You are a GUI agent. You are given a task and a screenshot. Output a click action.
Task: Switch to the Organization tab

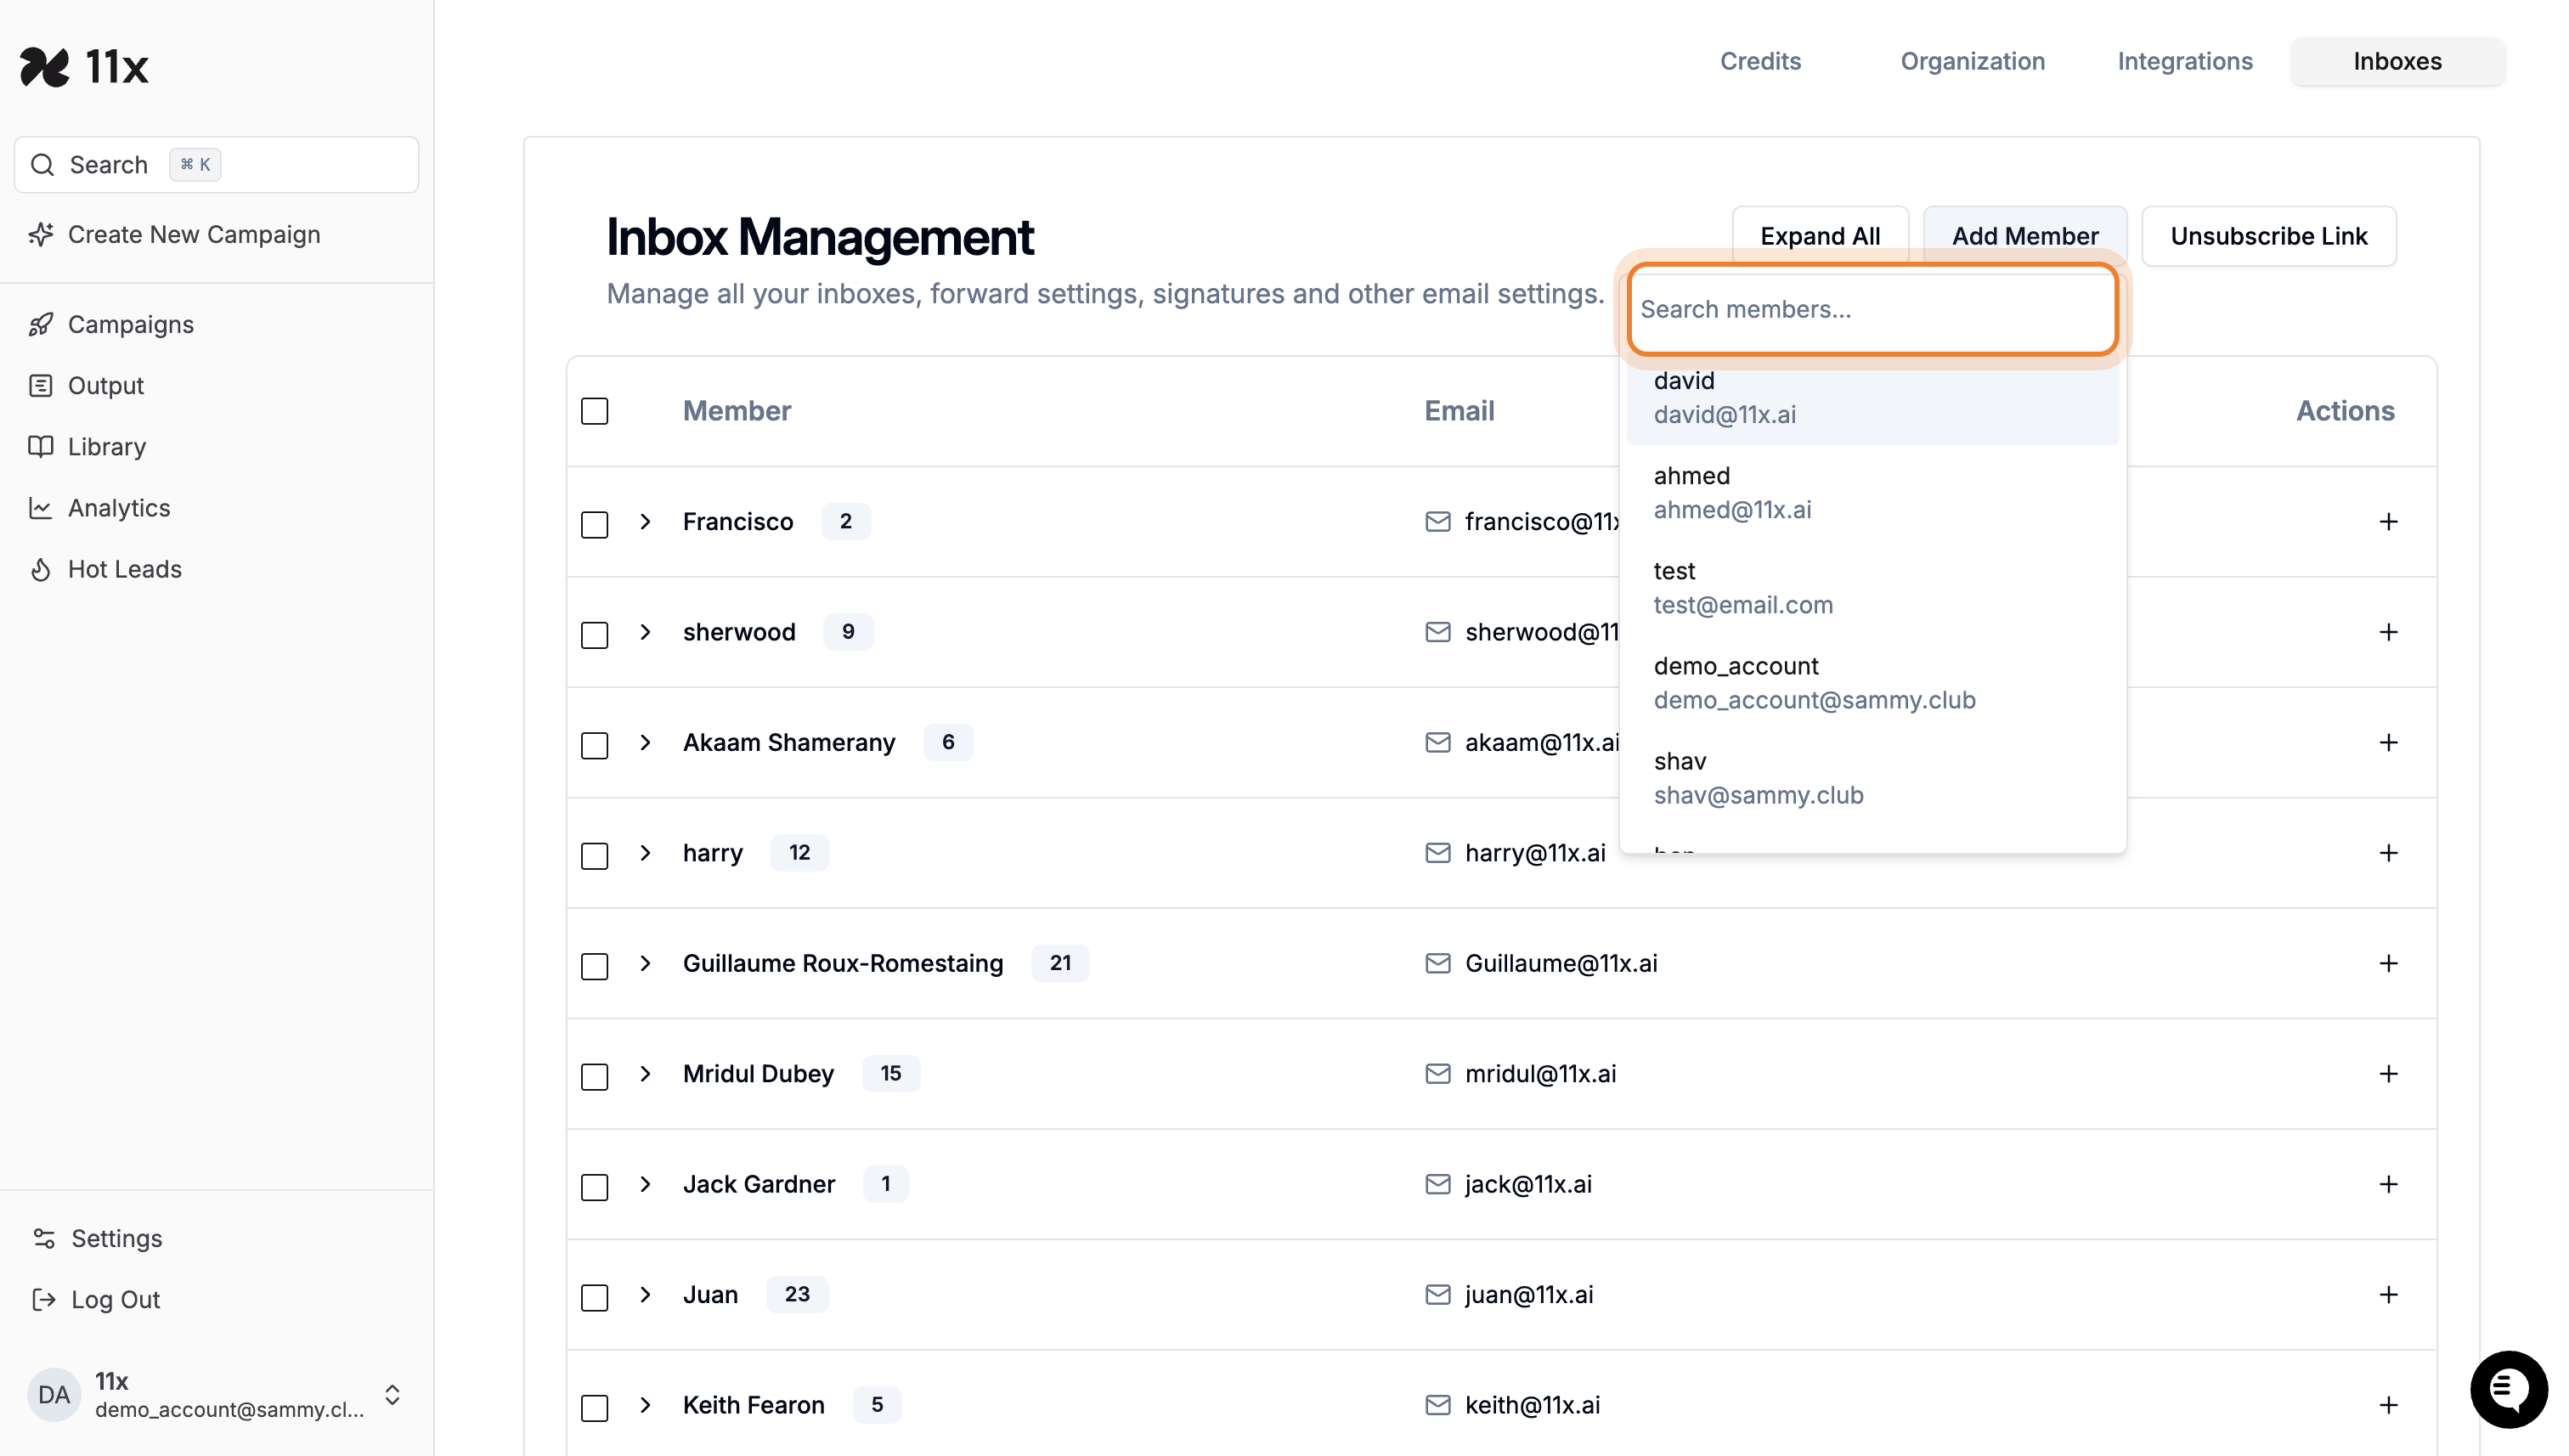1972,61
